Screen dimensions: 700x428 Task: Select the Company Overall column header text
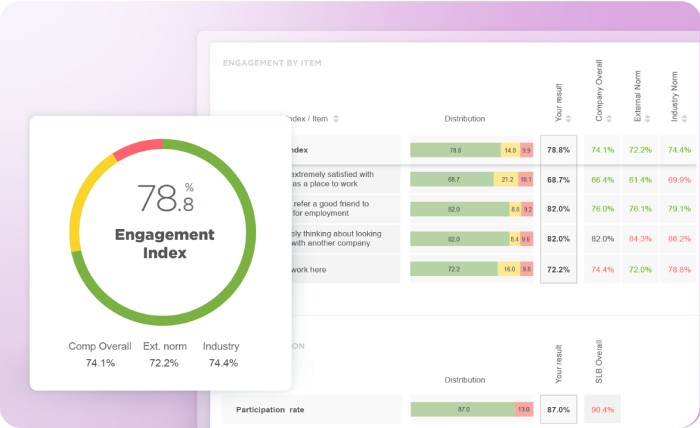pos(599,91)
